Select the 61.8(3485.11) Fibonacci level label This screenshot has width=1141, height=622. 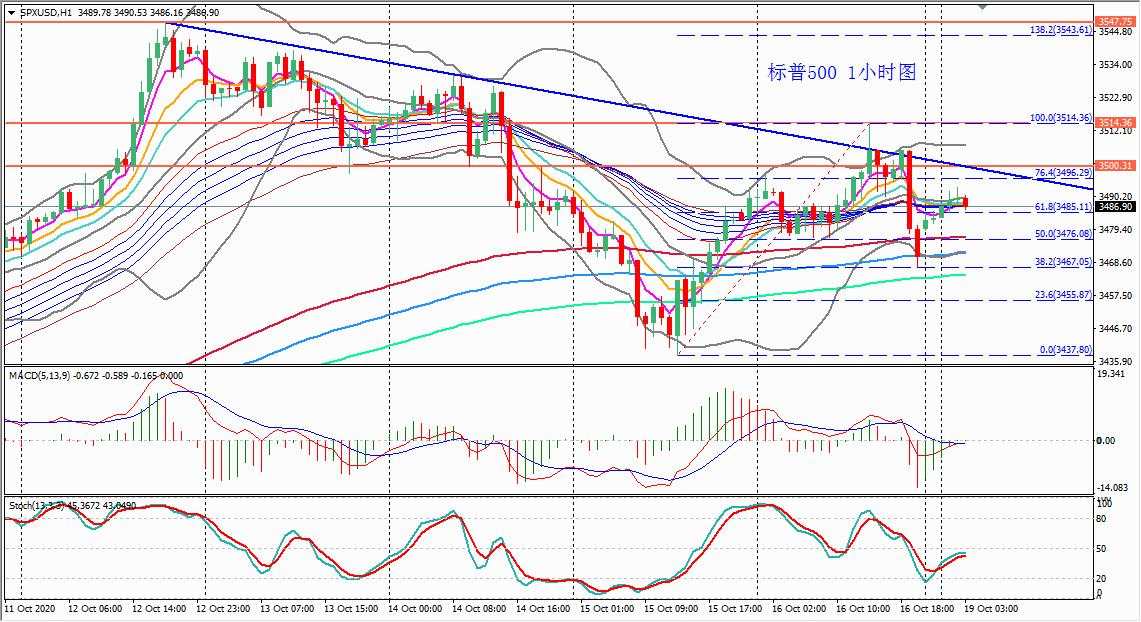tap(1063, 207)
